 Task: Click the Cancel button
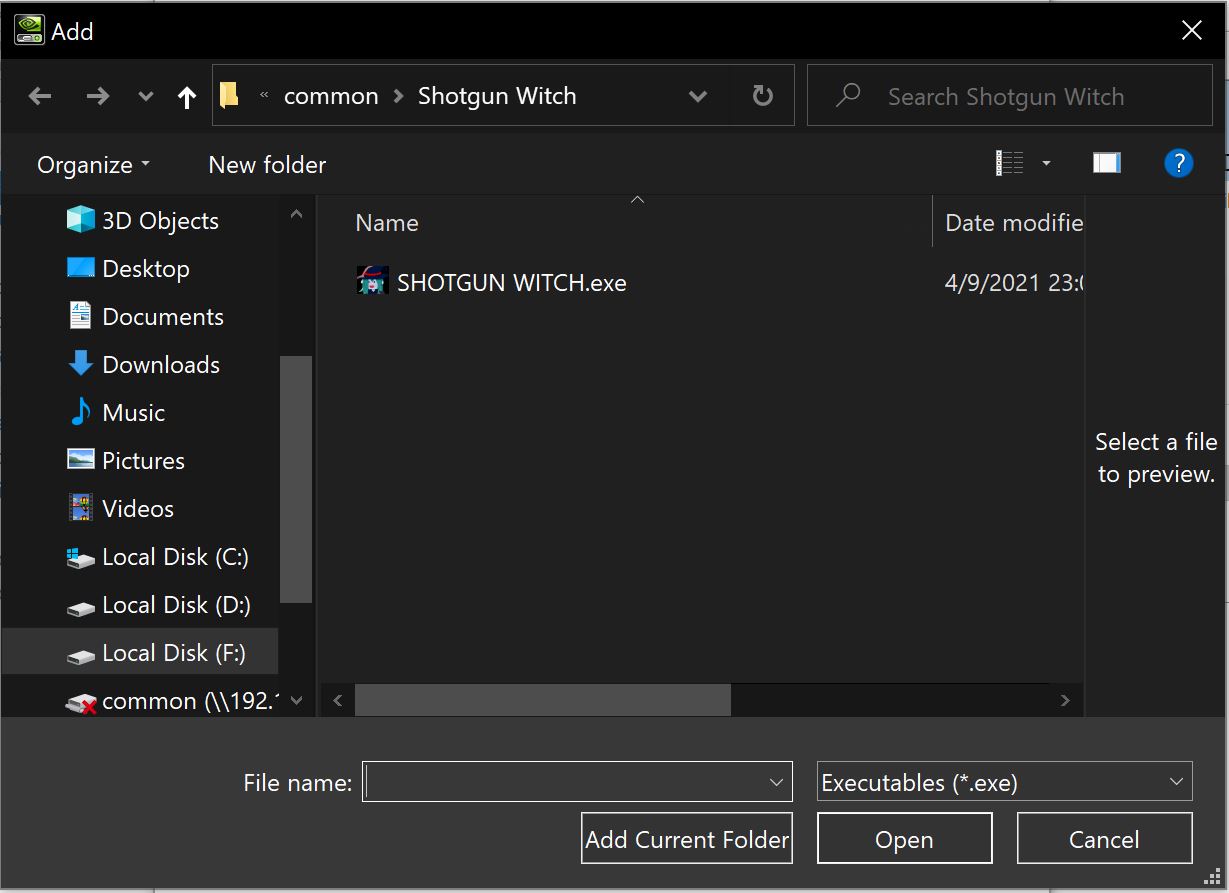click(1104, 839)
